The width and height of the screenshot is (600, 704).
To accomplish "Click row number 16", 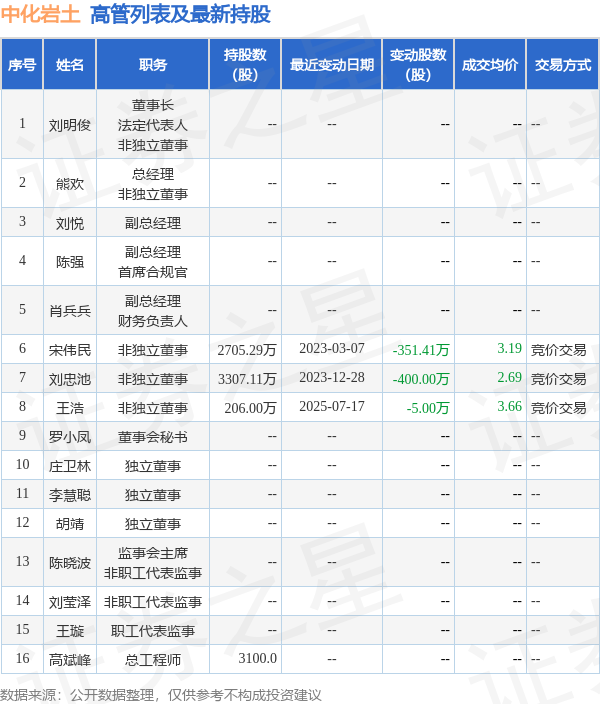I will pyautogui.click(x=22, y=658).
